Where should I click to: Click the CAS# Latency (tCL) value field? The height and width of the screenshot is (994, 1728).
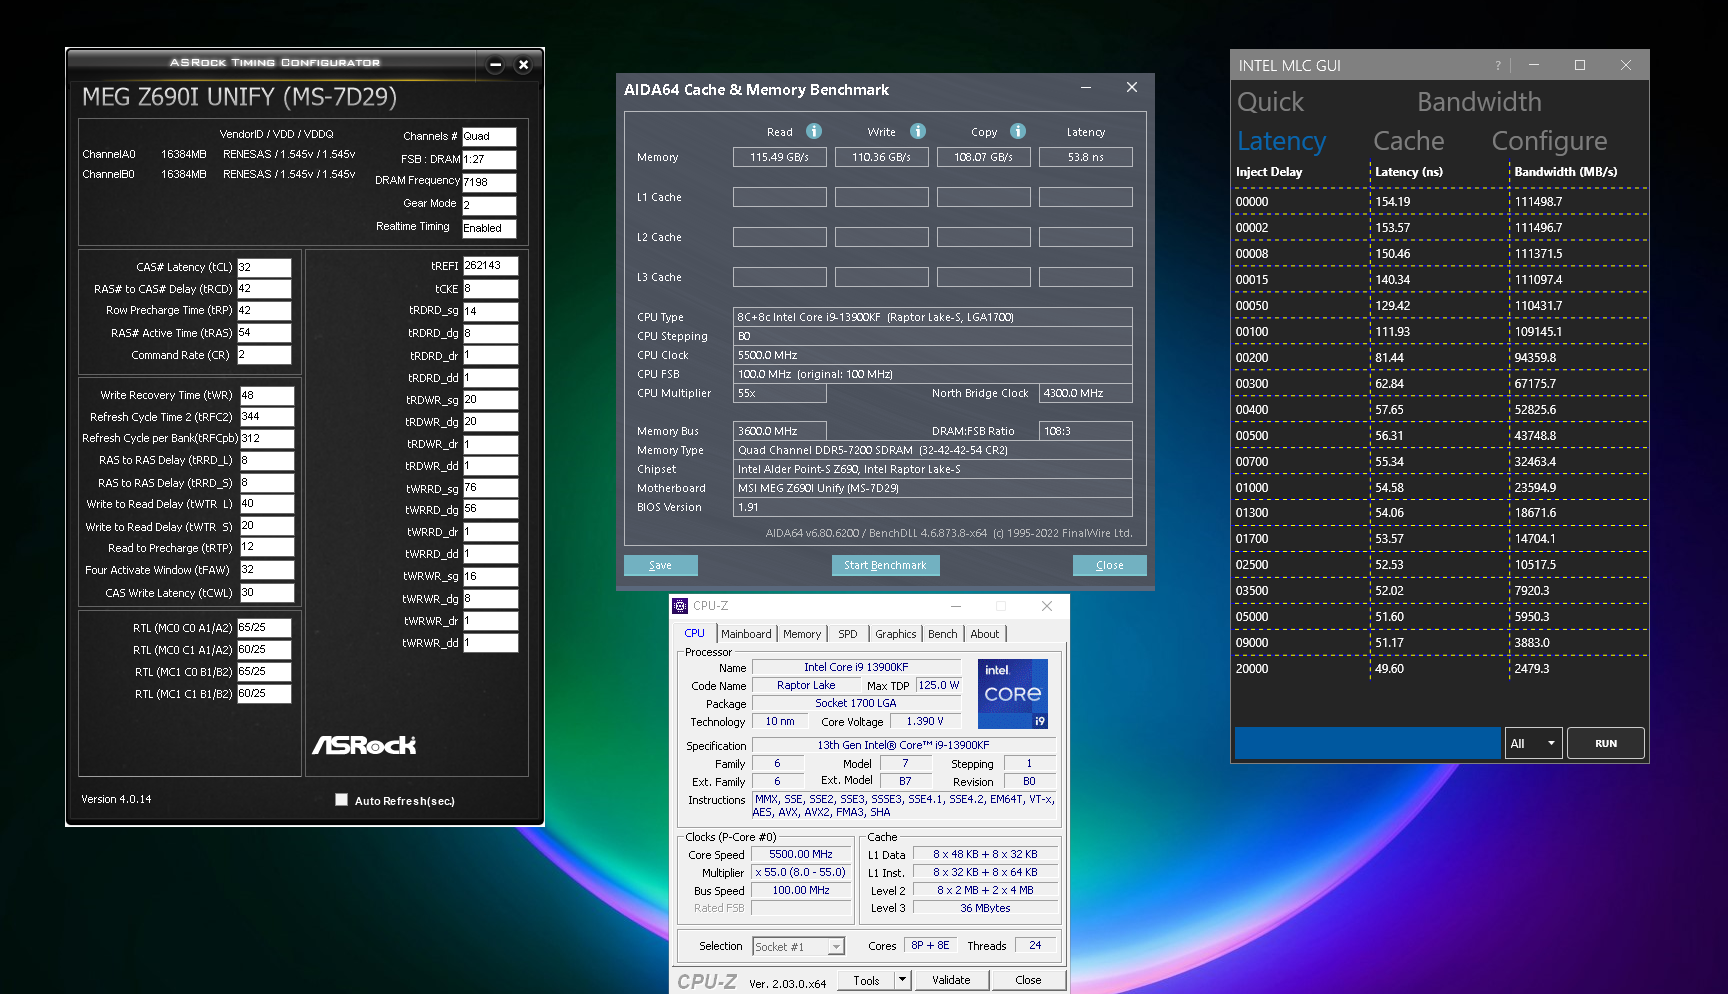(x=264, y=268)
